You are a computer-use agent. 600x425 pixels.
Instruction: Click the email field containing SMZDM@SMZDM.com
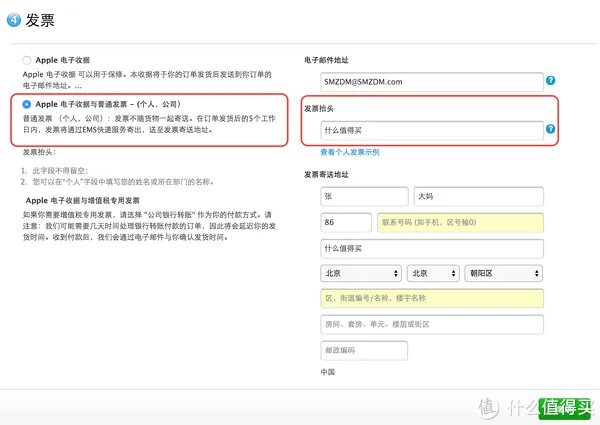(432, 82)
